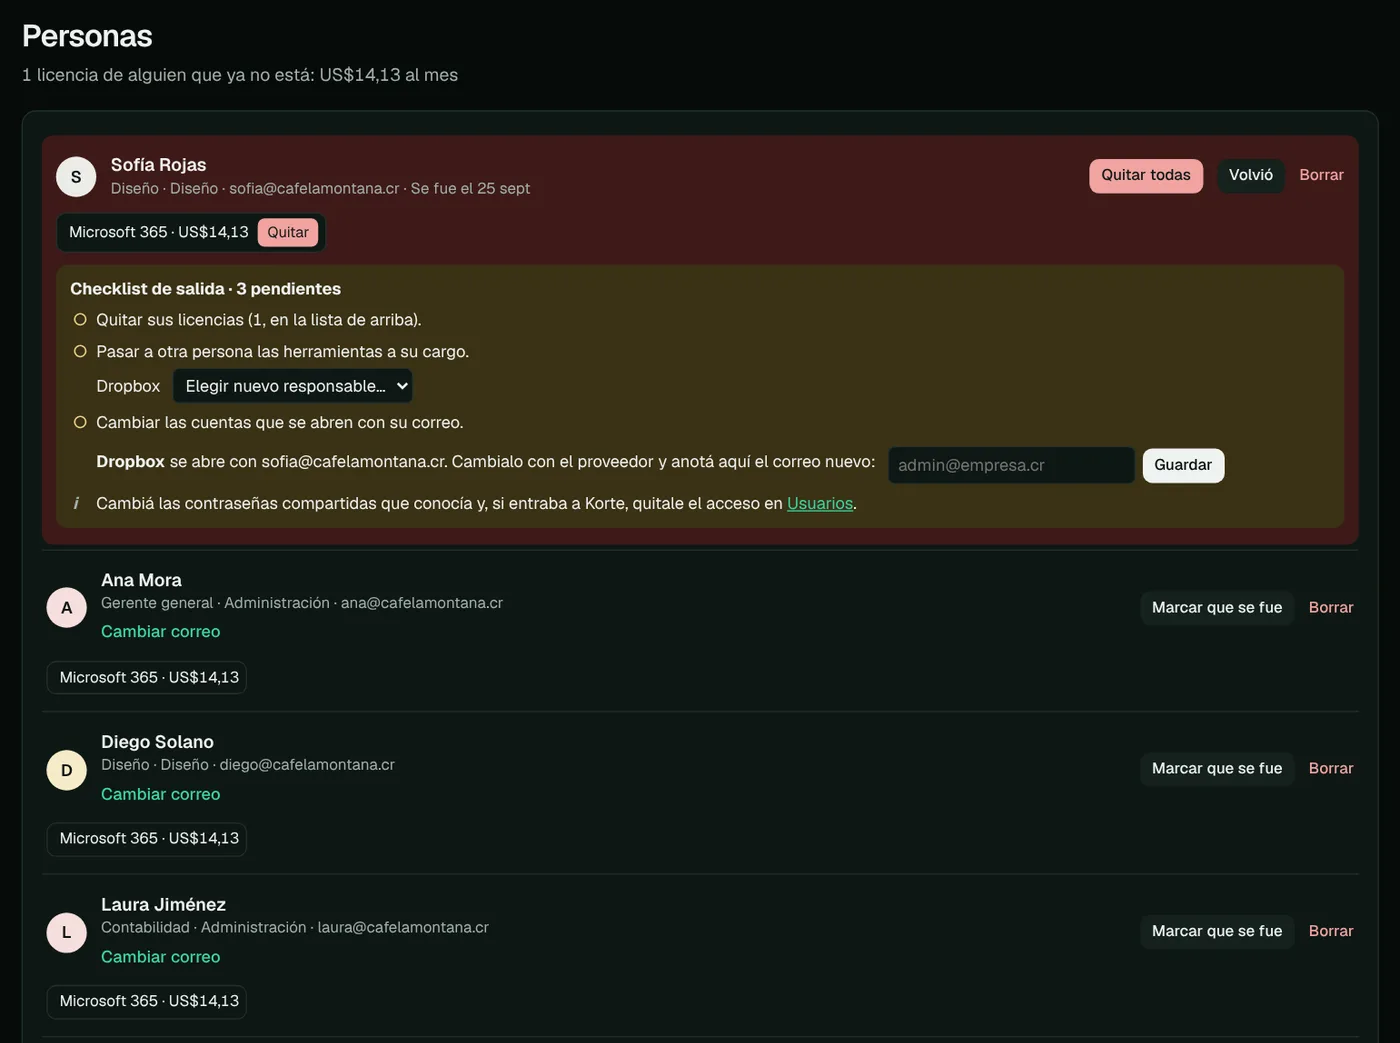Remove Sofía's Microsoft 365 license with Quitar

[x=288, y=232]
